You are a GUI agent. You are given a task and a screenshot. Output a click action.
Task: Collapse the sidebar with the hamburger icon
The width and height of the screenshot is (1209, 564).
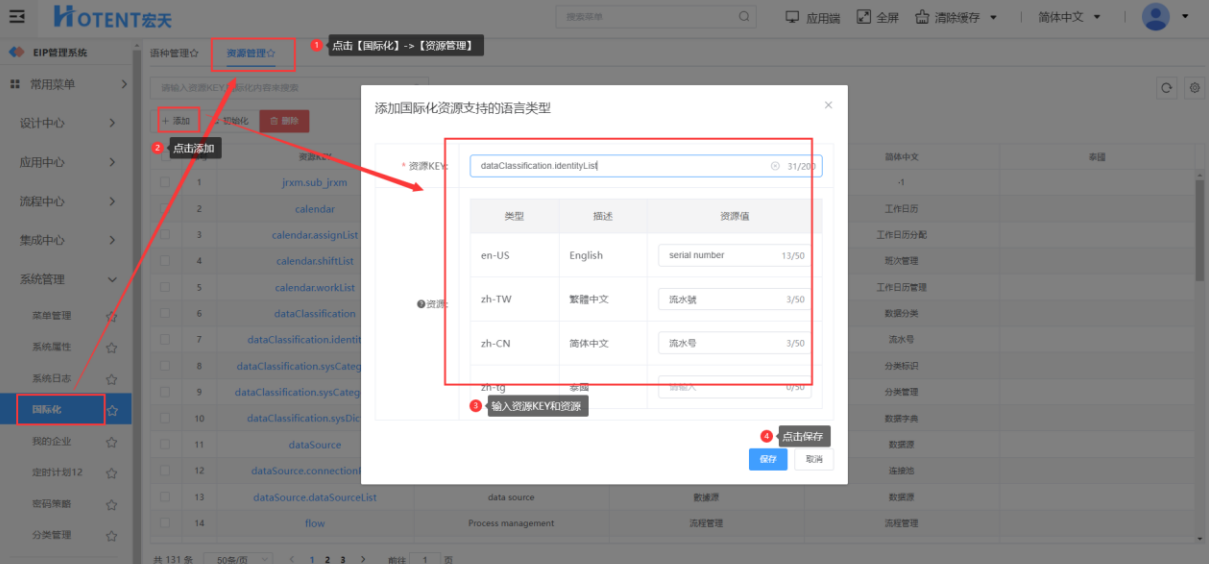coord(17,17)
